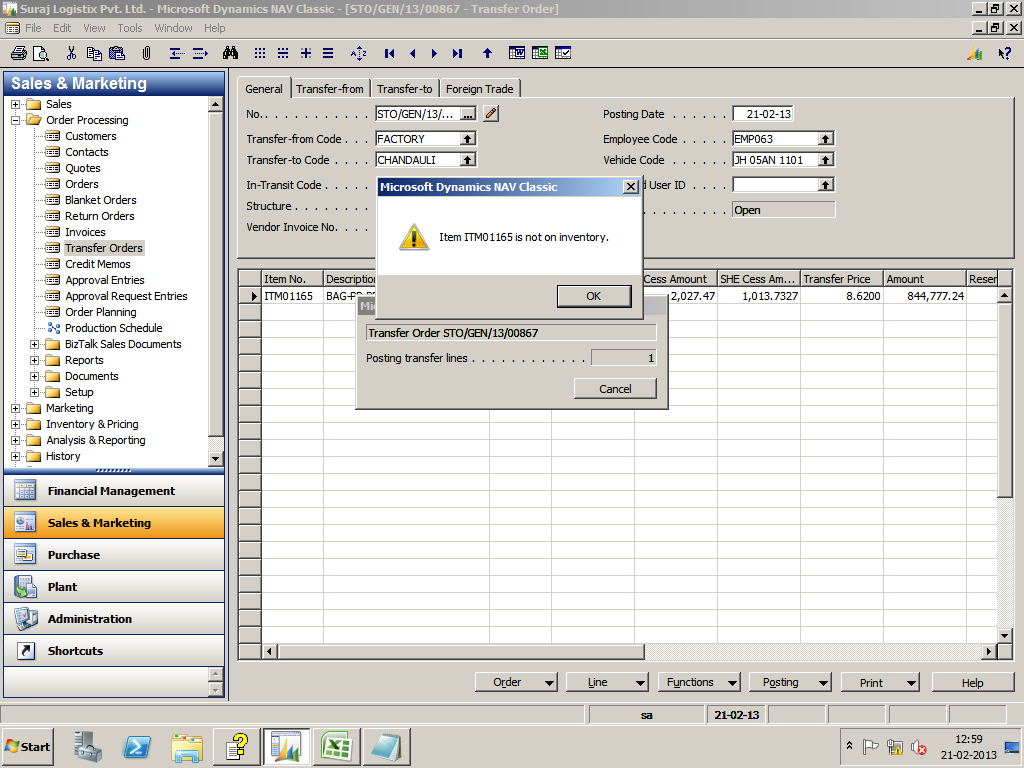Open Employee Code lookup arrow
Viewport: 1024px width, 768px height.
point(825,139)
